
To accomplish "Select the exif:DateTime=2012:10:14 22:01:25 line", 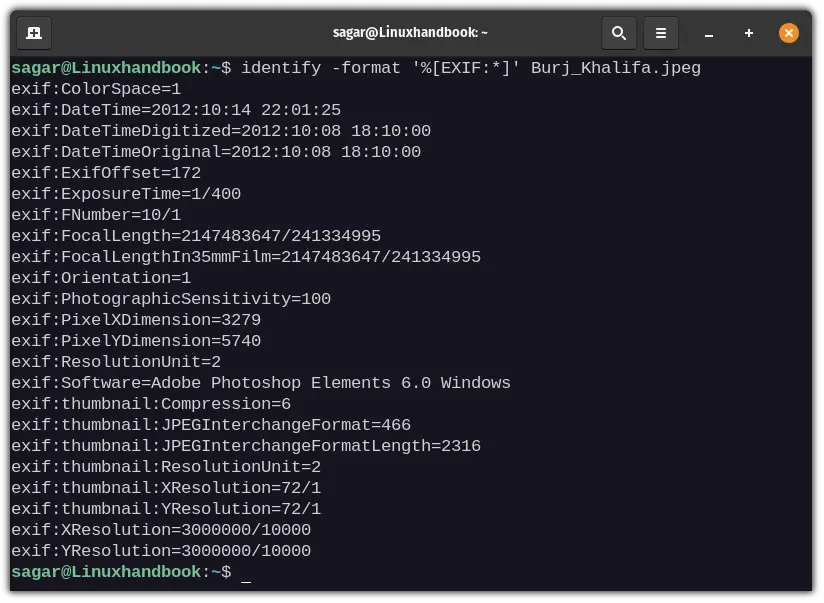I will (x=176, y=110).
